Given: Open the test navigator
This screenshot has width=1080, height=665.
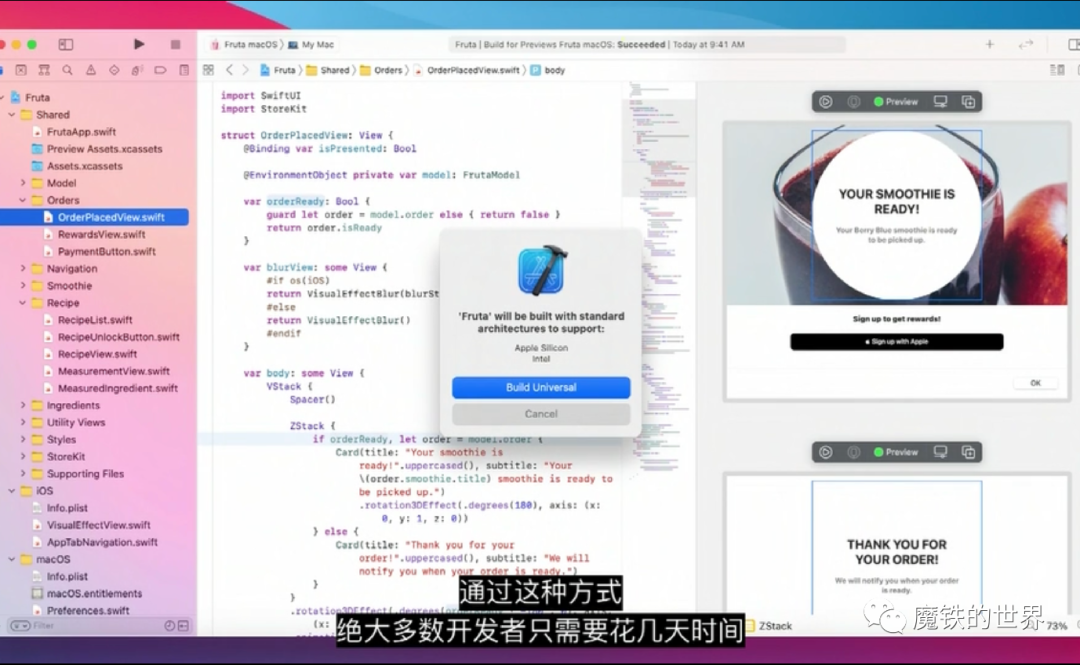Looking at the screenshot, I should 114,70.
